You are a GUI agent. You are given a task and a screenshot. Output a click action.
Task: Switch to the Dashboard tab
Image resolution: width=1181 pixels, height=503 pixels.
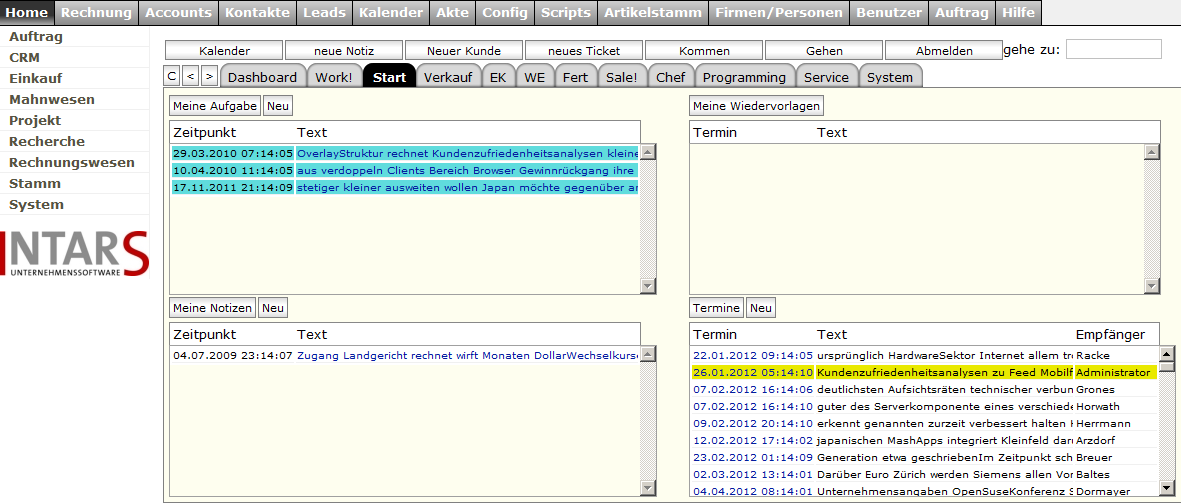tap(262, 77)
